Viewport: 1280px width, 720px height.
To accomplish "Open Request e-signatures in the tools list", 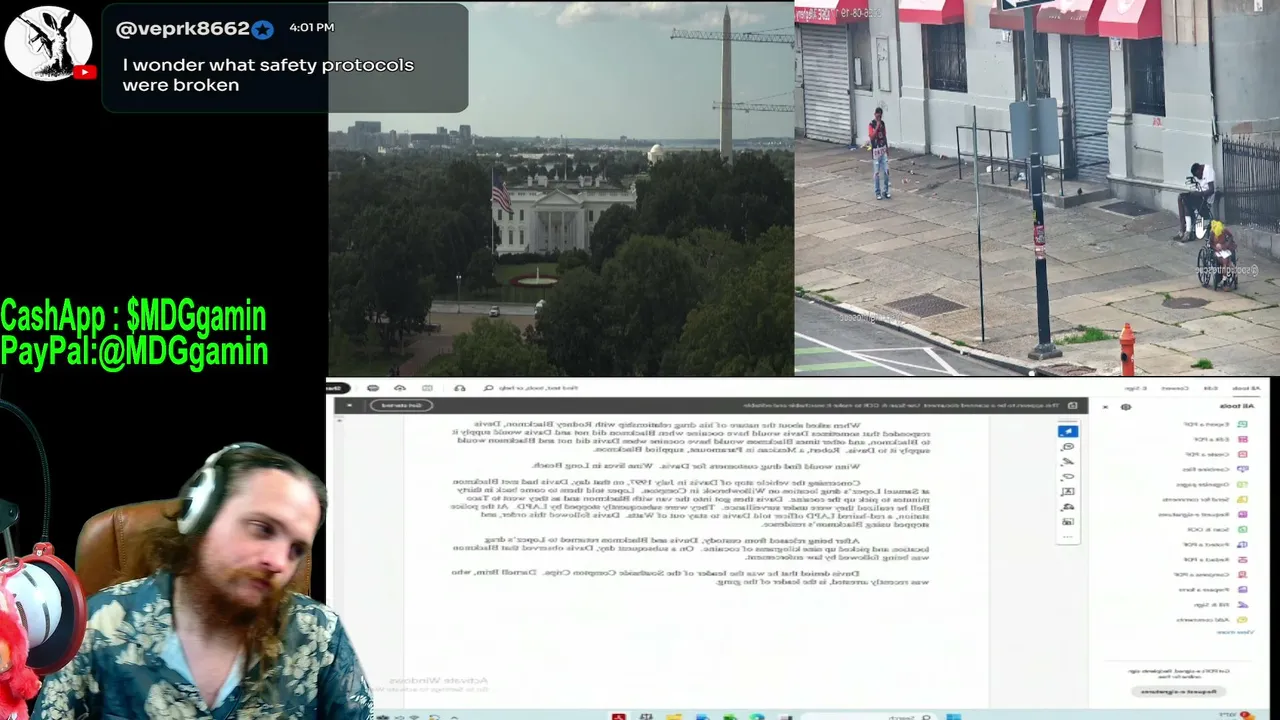I will click(x=1203, y=514).
